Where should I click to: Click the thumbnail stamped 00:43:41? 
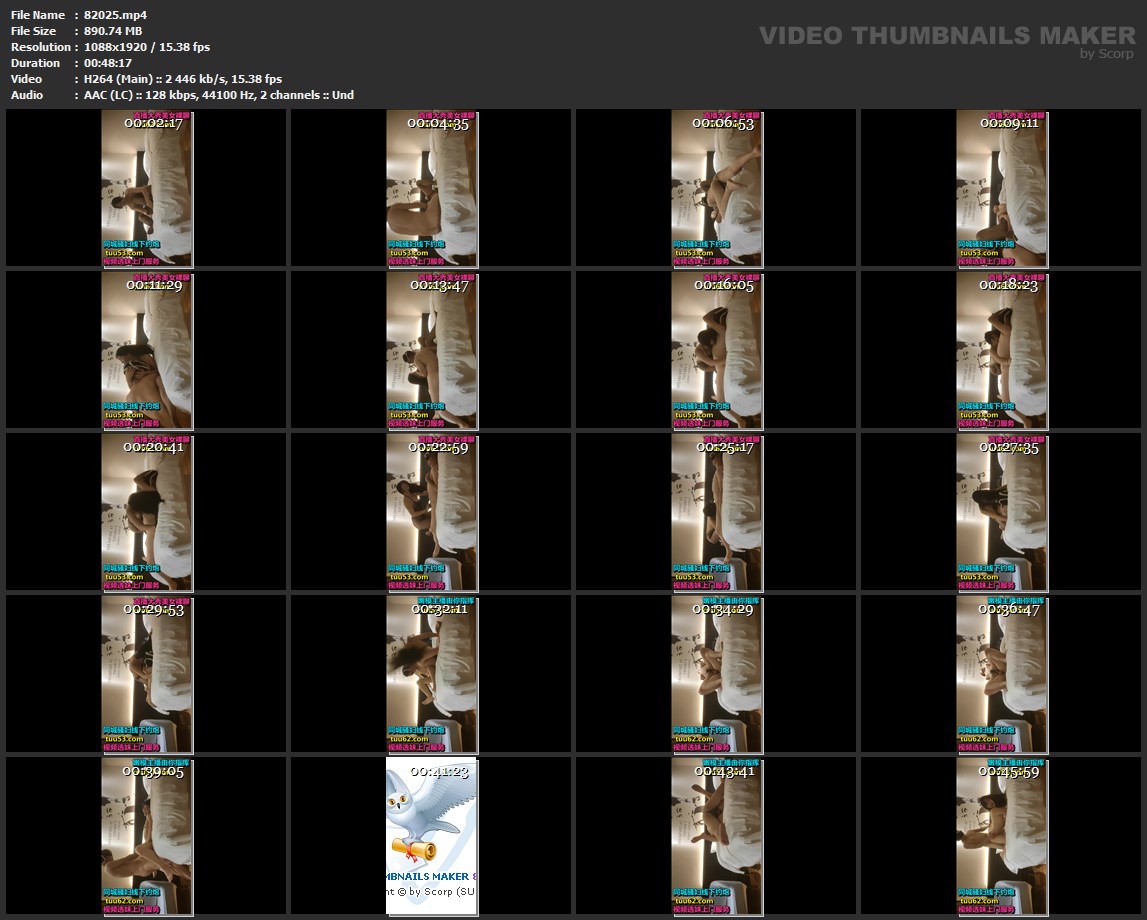point(717,836)
